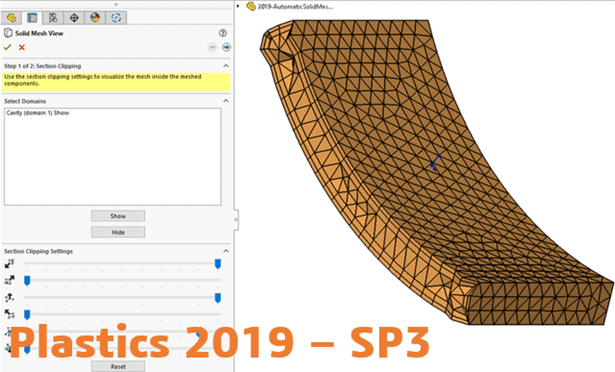Adjust the second section clipping slider handle
Viewport: 615px width, 372px height.
tap(27, 281)
